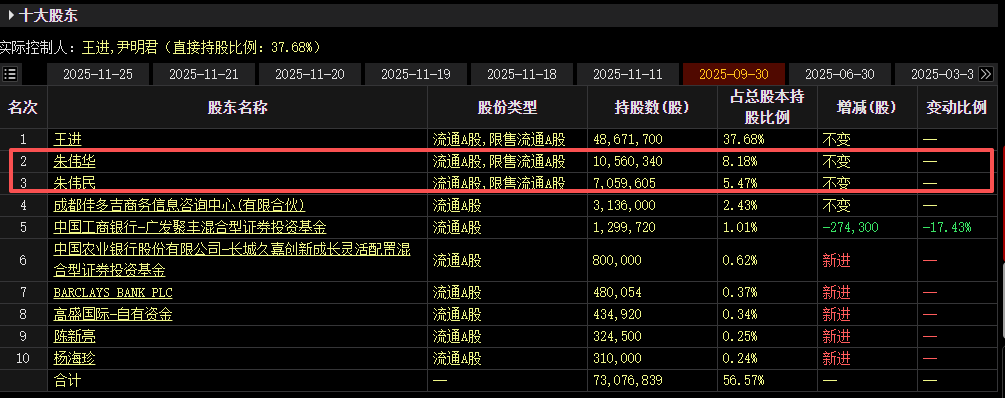The height and width of the screenshot is (398, 1005).
Task: Open 中国农业银行 长城久嘉 fund link
Action: pos(232,260)
